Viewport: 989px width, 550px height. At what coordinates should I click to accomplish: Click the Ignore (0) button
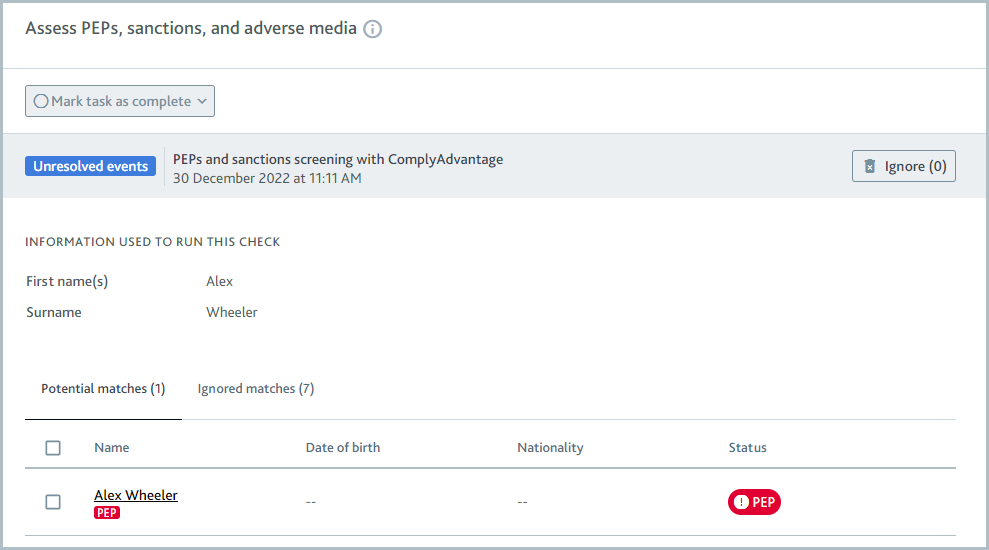[903, 166]
